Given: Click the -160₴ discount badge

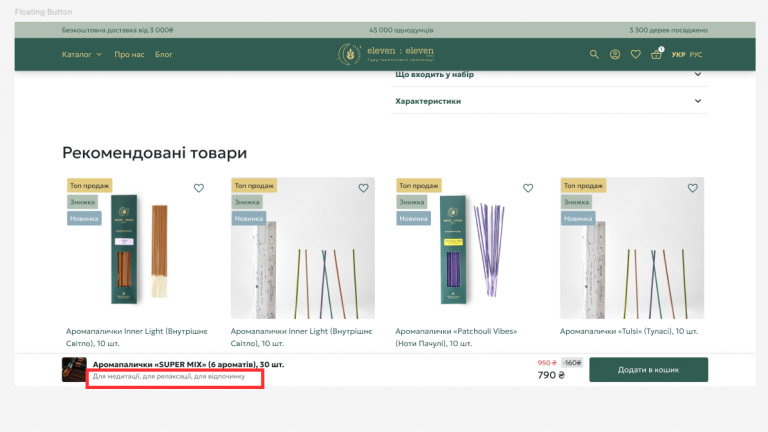Looking at the screenshot, I should [572, 362].
